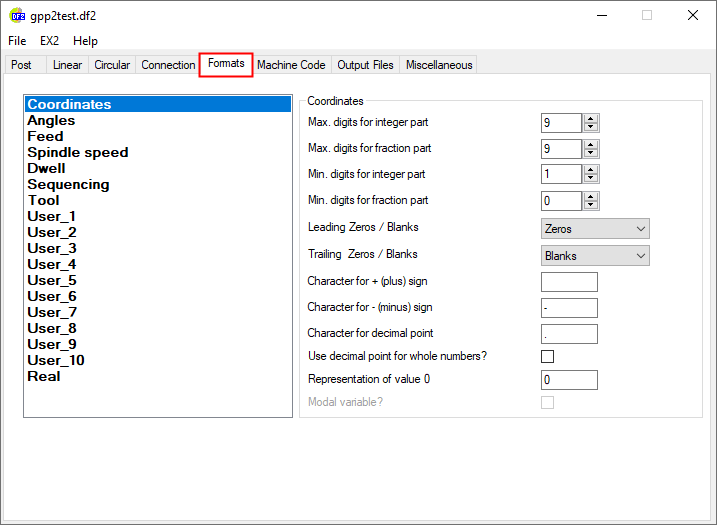The height and width of the screenshot is (525, 717).
Task: Increase min digits for integer part
Action: (591, 170)
